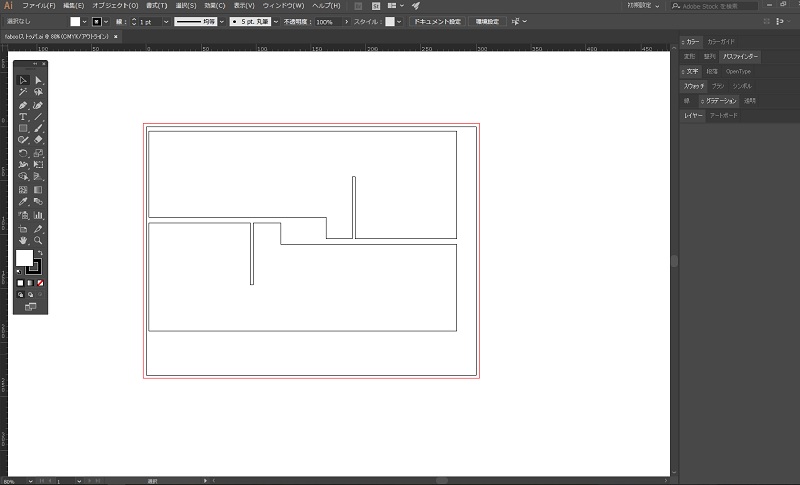Open the オブジェクト(O) menu
800x485 pixels.
115,6
